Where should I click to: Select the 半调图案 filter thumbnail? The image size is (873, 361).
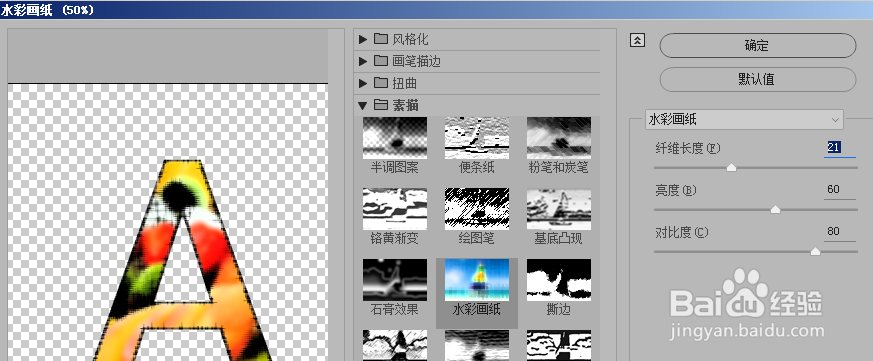tap(395, 138)
